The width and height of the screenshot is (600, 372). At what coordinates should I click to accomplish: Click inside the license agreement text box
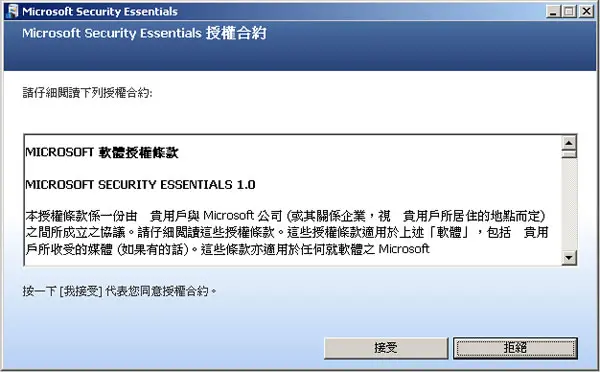pos(293,200)
